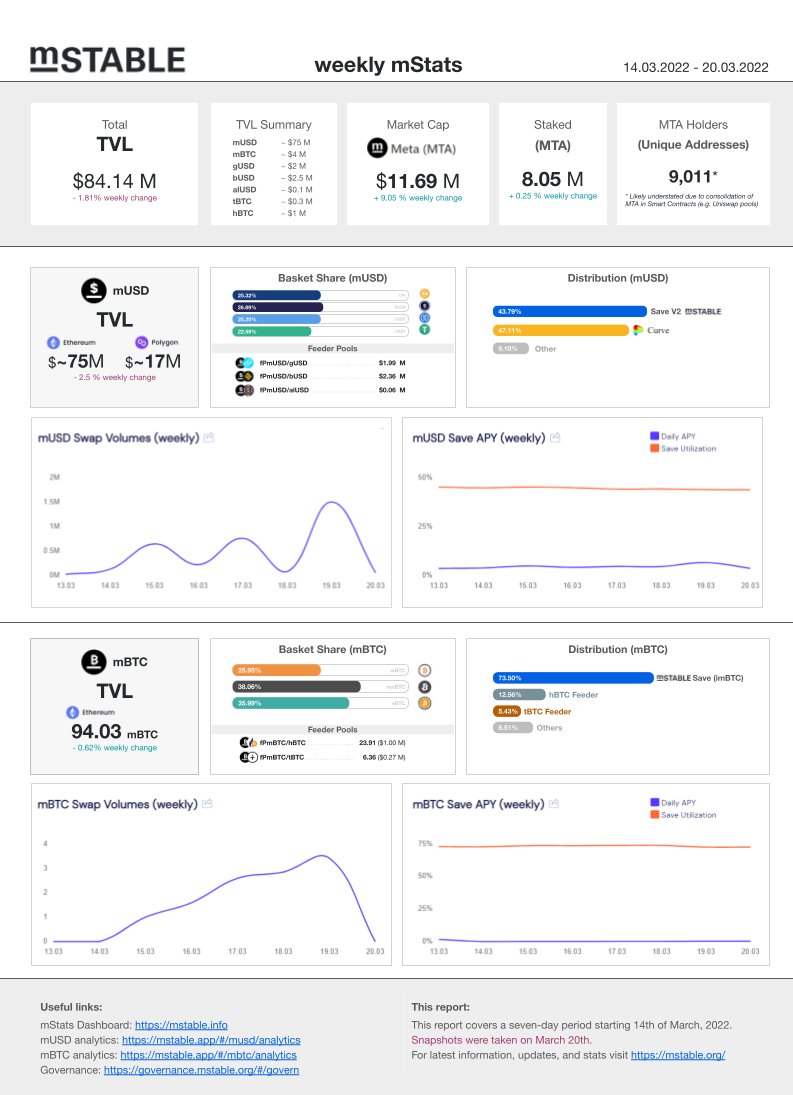Click the mBTC Swap Volumes line chart
Viewport: 793px width, 1095px height.
(214, 899)
